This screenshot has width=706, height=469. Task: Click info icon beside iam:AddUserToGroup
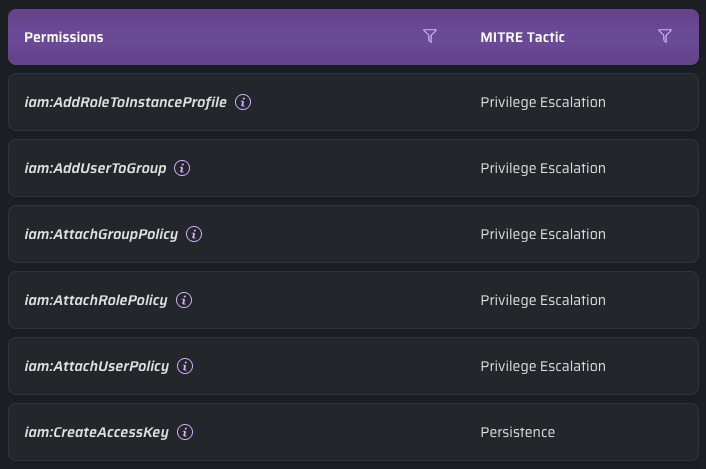(182, 168)
